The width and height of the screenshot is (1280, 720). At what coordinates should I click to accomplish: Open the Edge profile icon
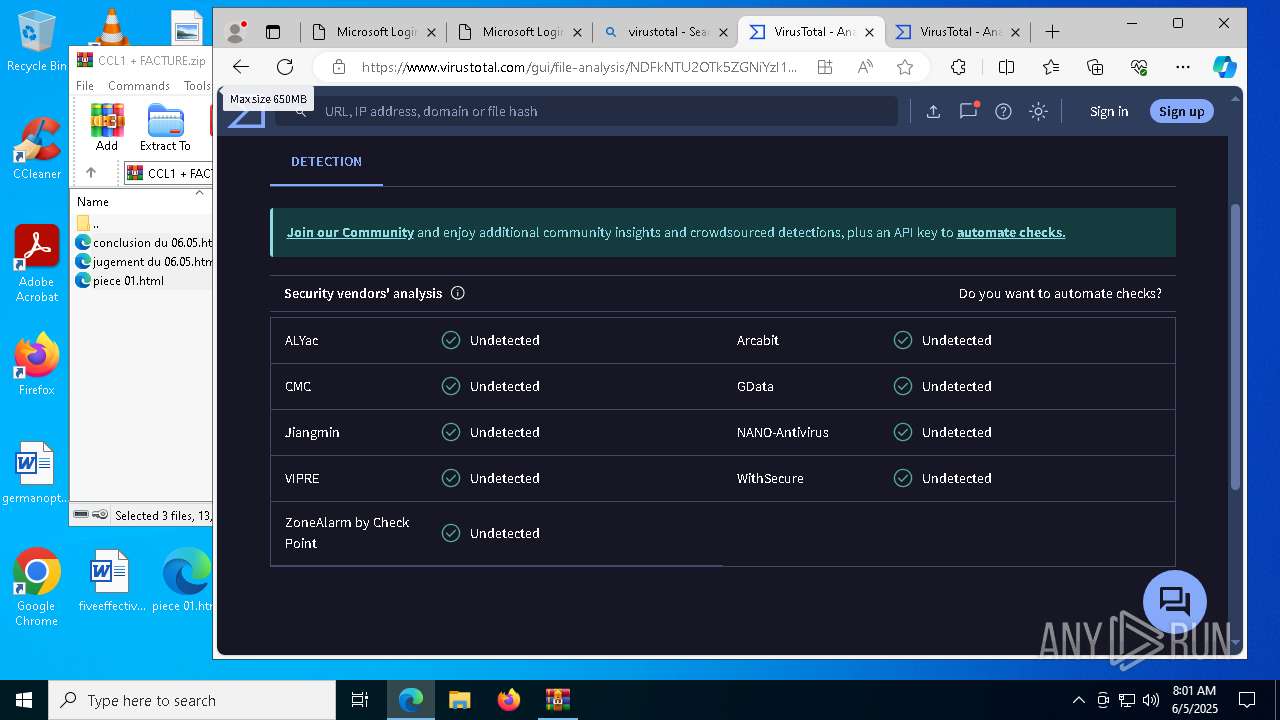tap(236, 32)
